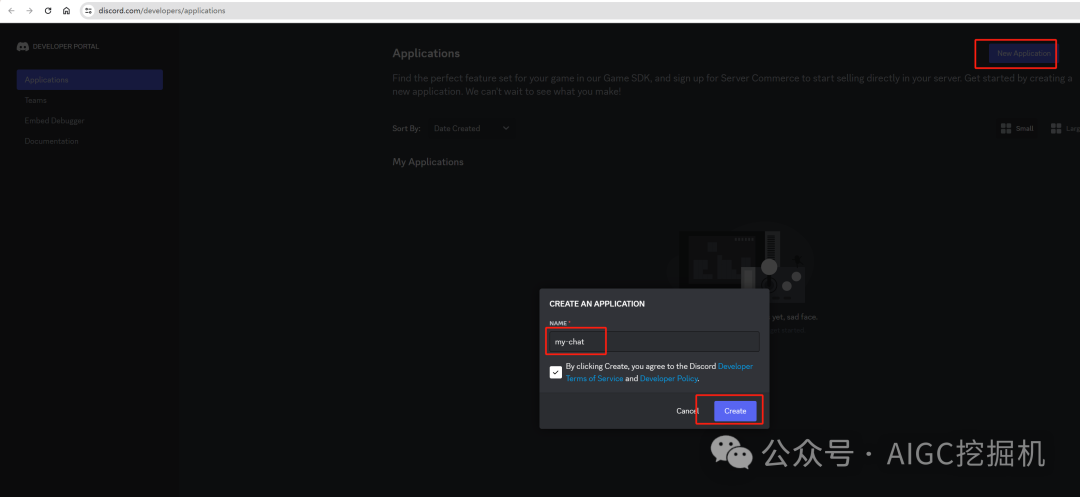Cancel the Create an Application dialog
This screenshot has width=1080, height=497.
point(687,411)
